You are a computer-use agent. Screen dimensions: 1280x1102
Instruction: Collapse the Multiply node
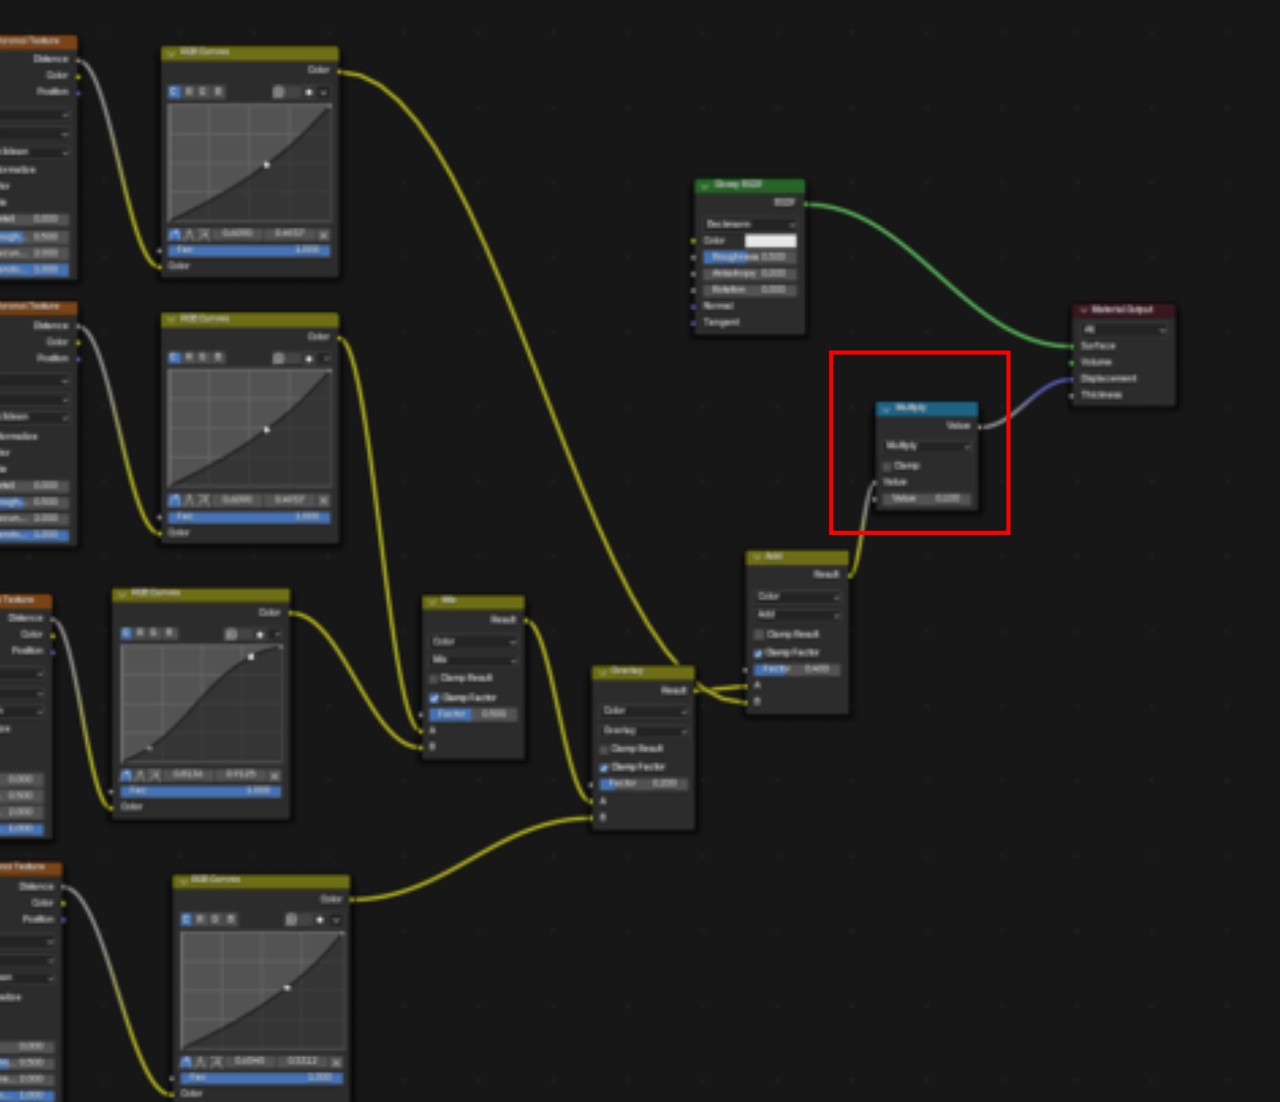click(885, 409)
